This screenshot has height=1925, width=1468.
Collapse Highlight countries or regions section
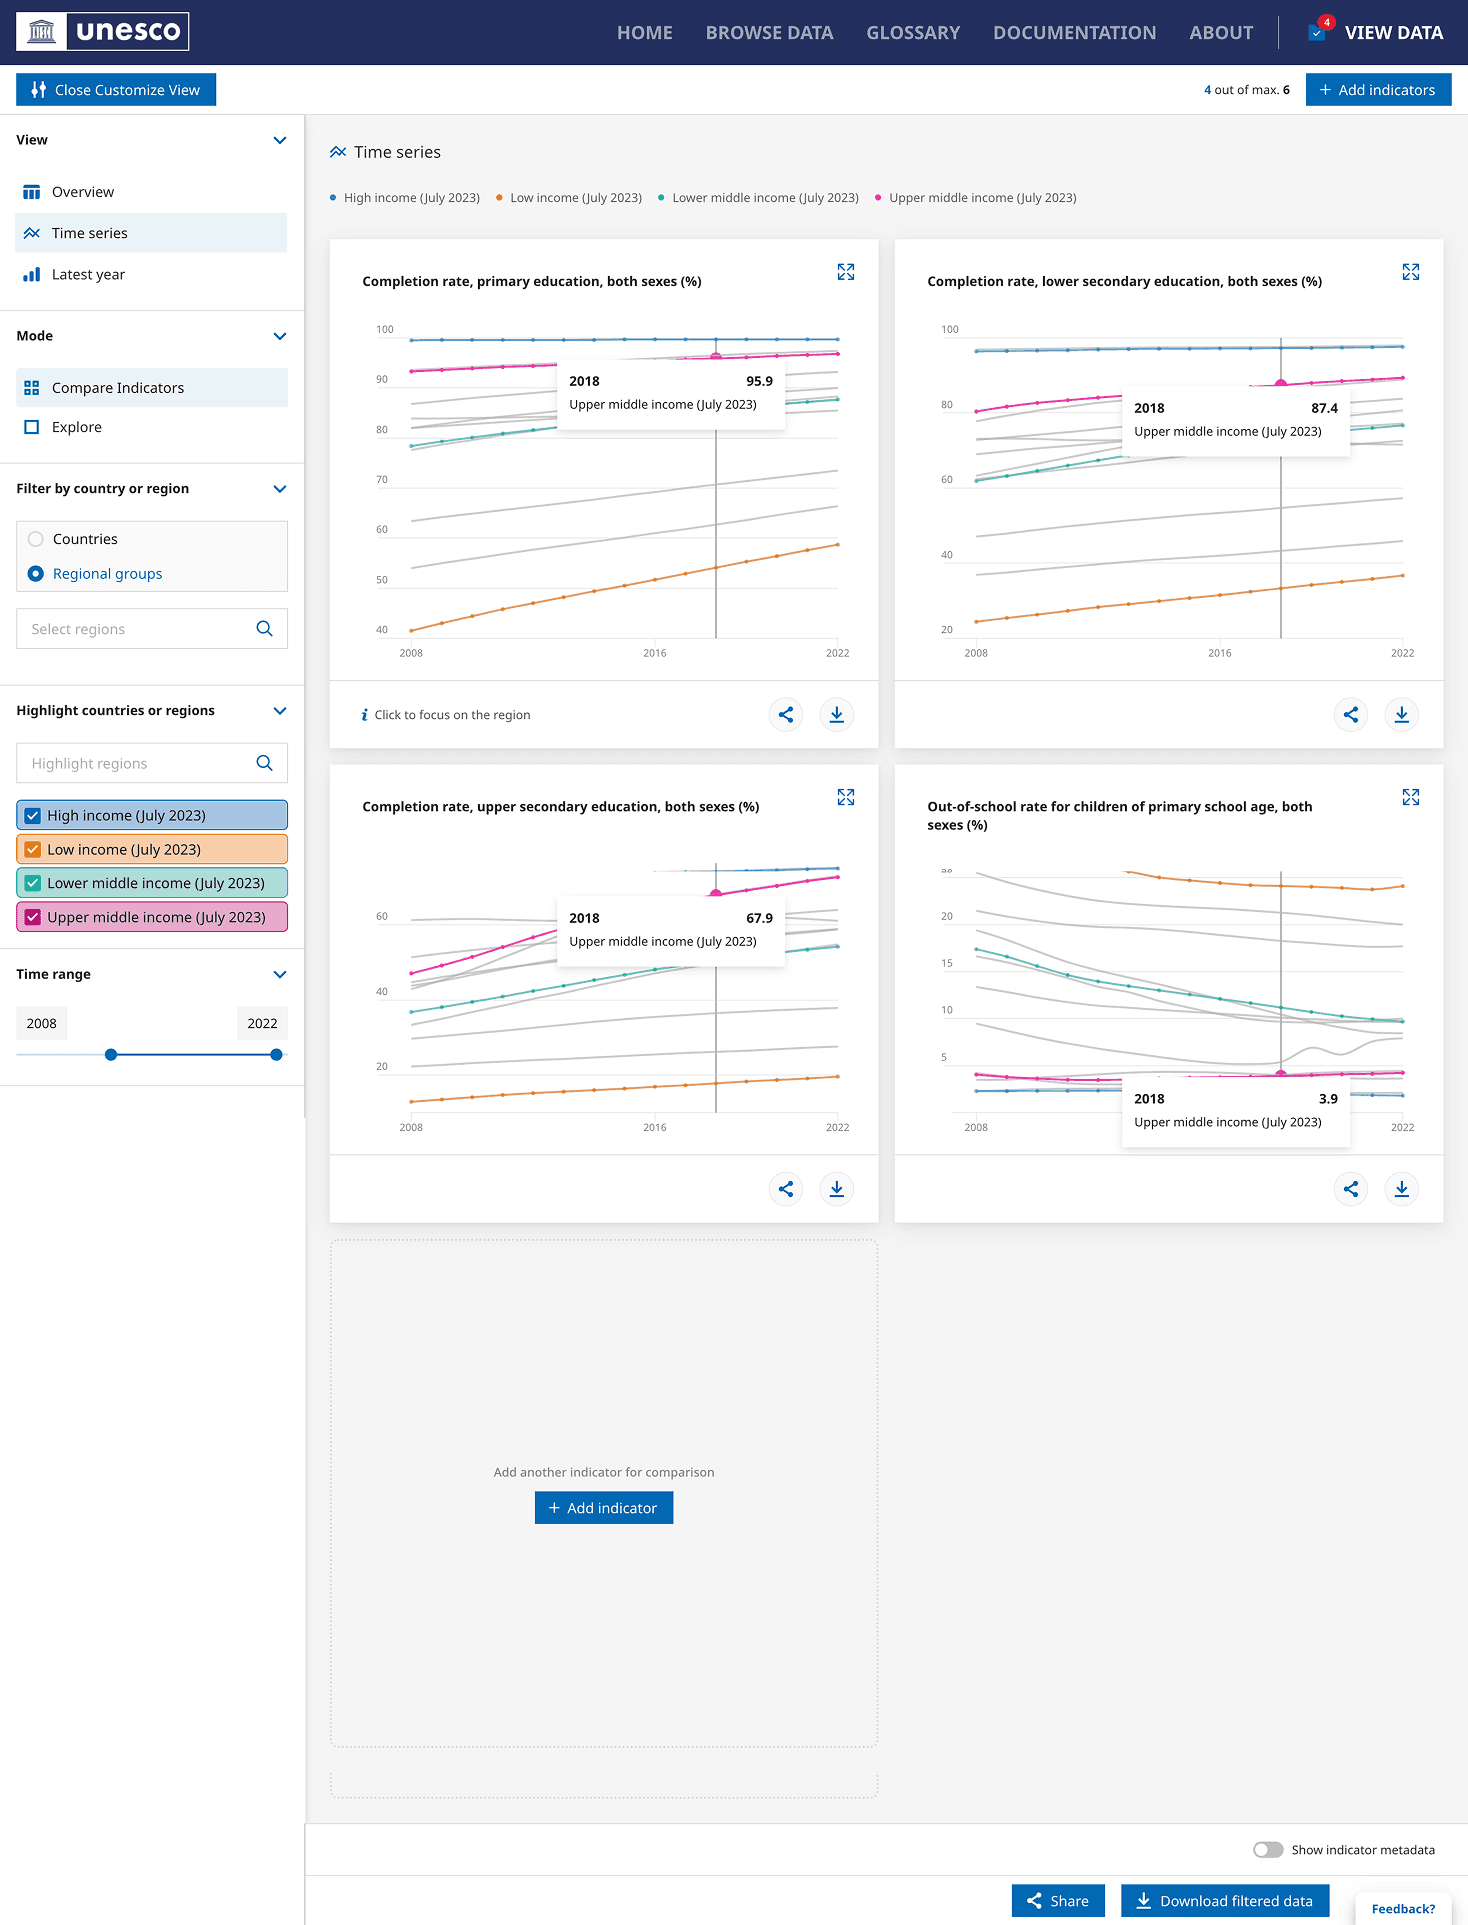(x=280, y=711)
